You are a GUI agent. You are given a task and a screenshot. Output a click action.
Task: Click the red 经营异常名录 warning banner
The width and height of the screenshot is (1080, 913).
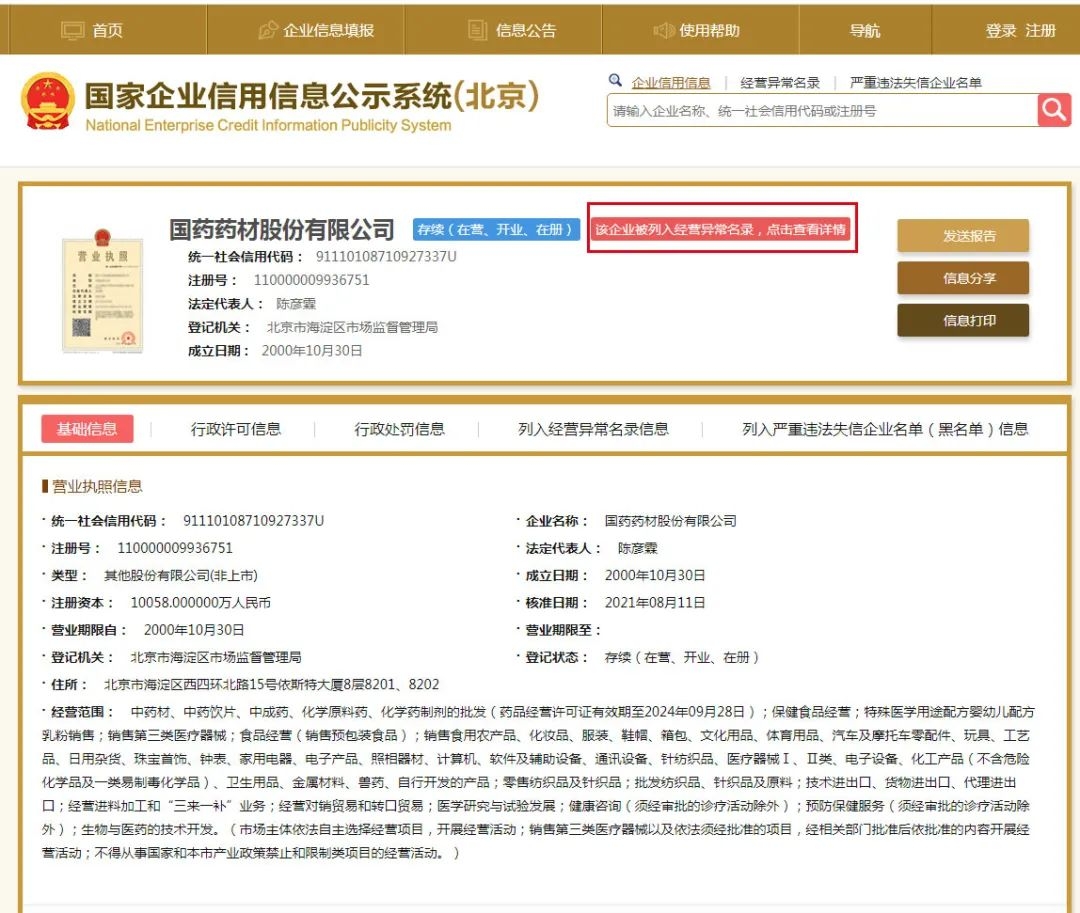pyautogui.click(x=720, y=229)
